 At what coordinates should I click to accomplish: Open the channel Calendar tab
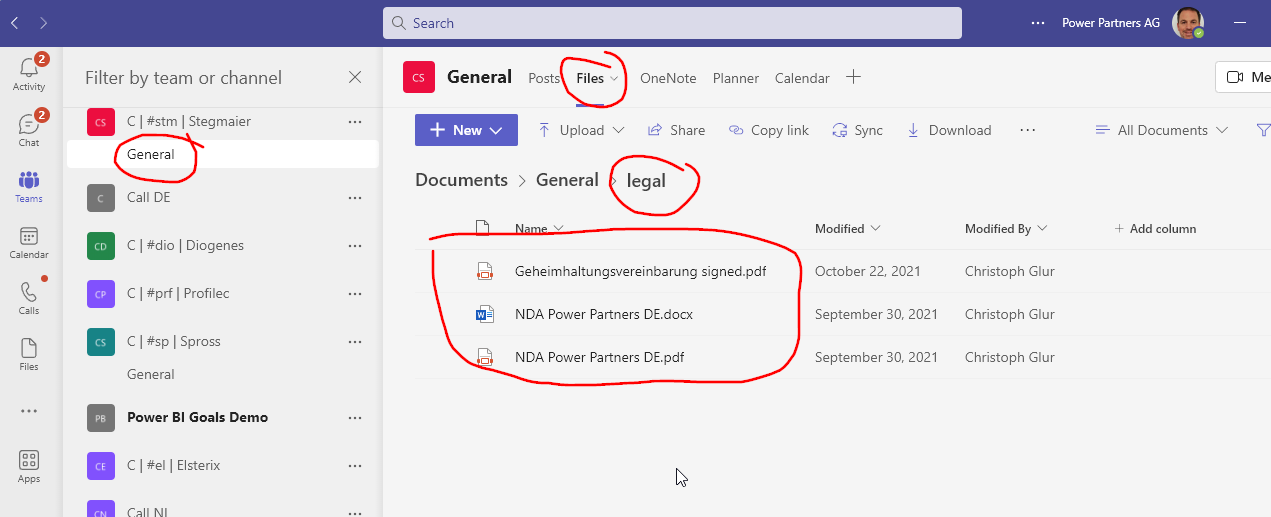[x=802, y=78]
